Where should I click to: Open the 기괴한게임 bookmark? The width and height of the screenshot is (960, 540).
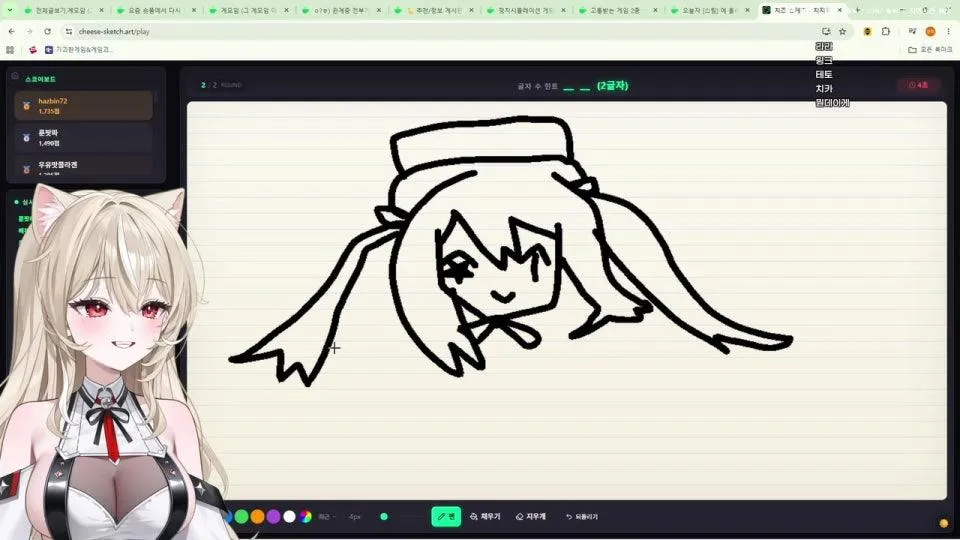tap(79, 50)
